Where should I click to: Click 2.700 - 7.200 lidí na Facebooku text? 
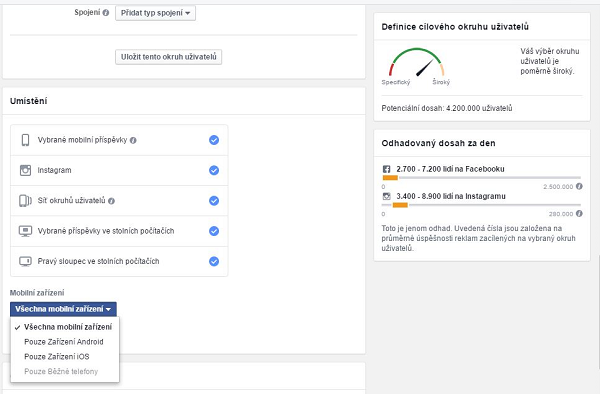point(450,169)
